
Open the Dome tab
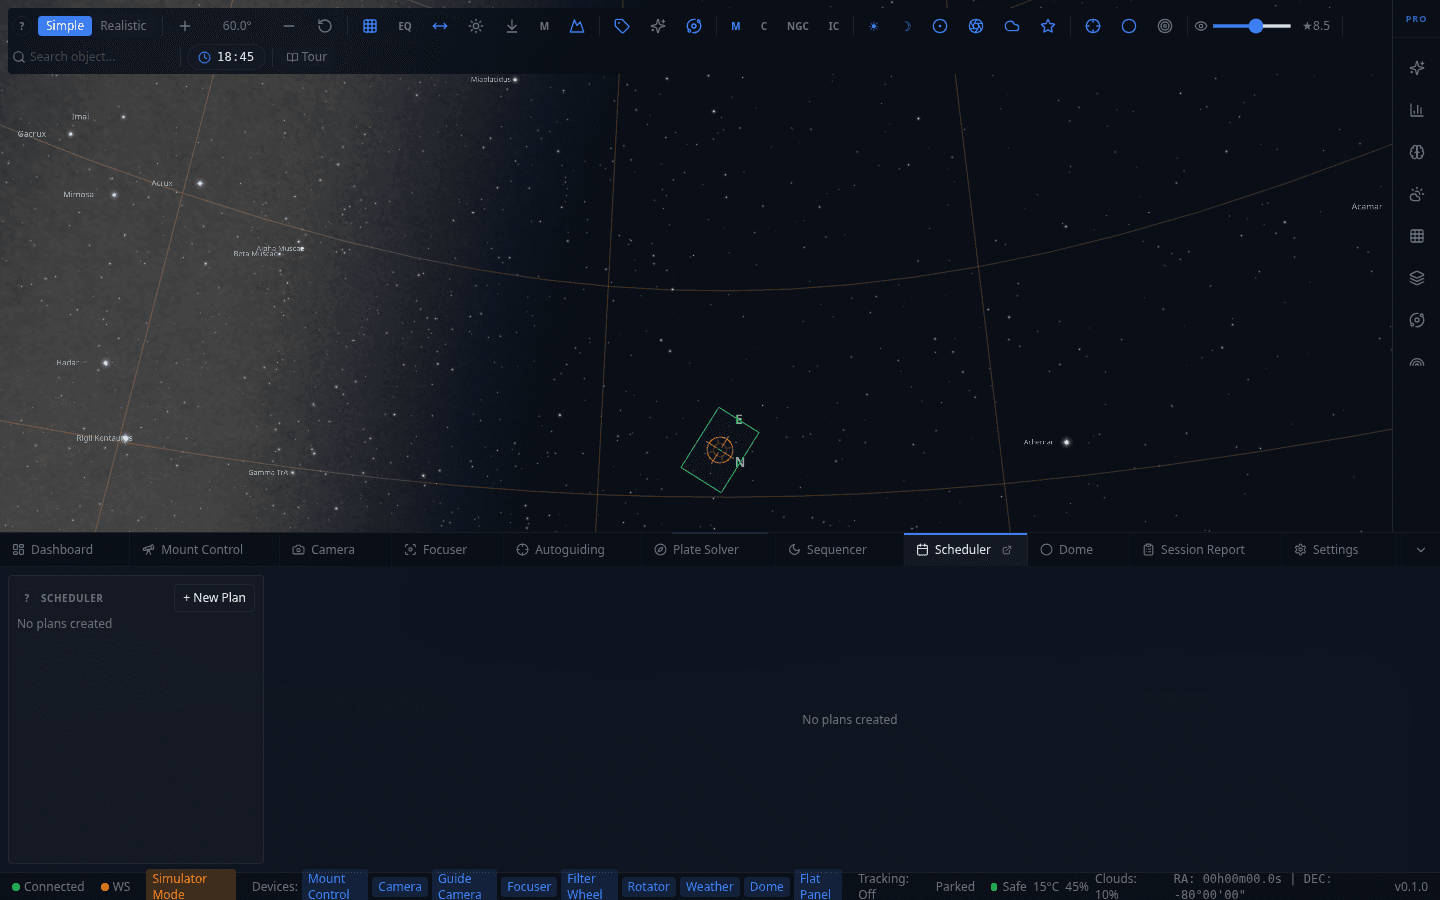[1066, 550]
